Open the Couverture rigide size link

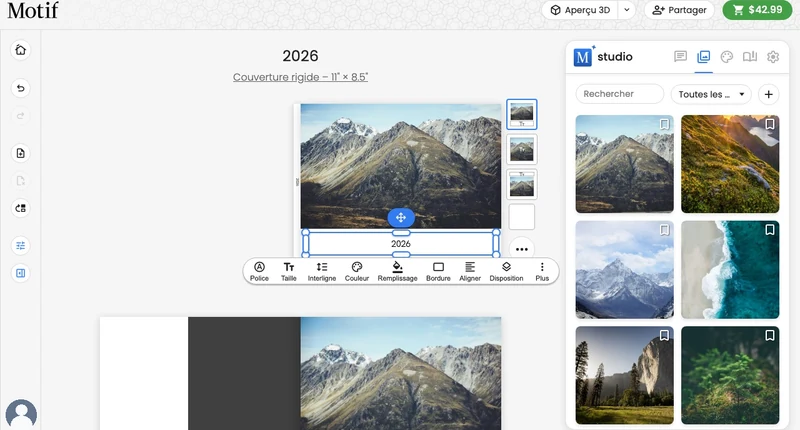(300, 77)
